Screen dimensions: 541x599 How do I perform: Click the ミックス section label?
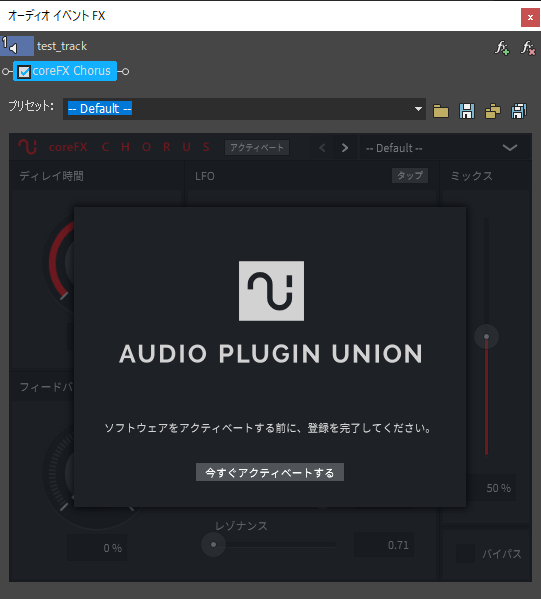[471, 176]
